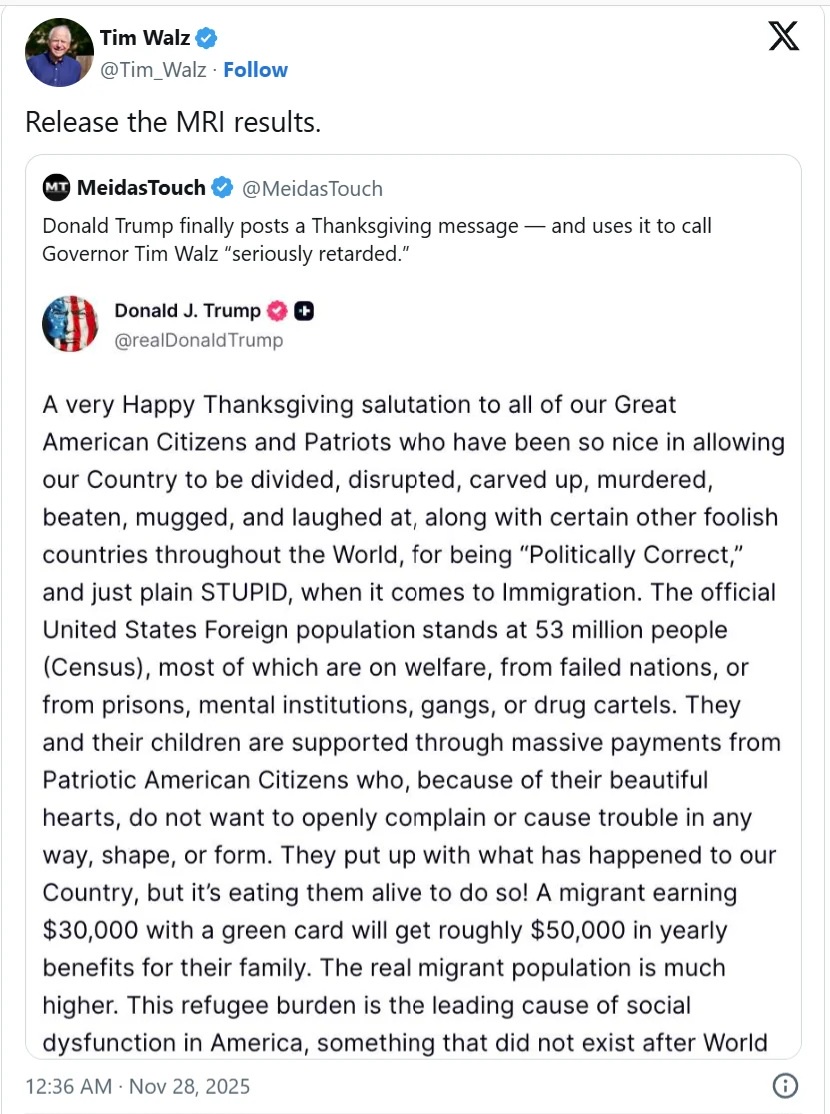Click the X logo icon
The image size is (830, 1114).
tap(783, 37)
